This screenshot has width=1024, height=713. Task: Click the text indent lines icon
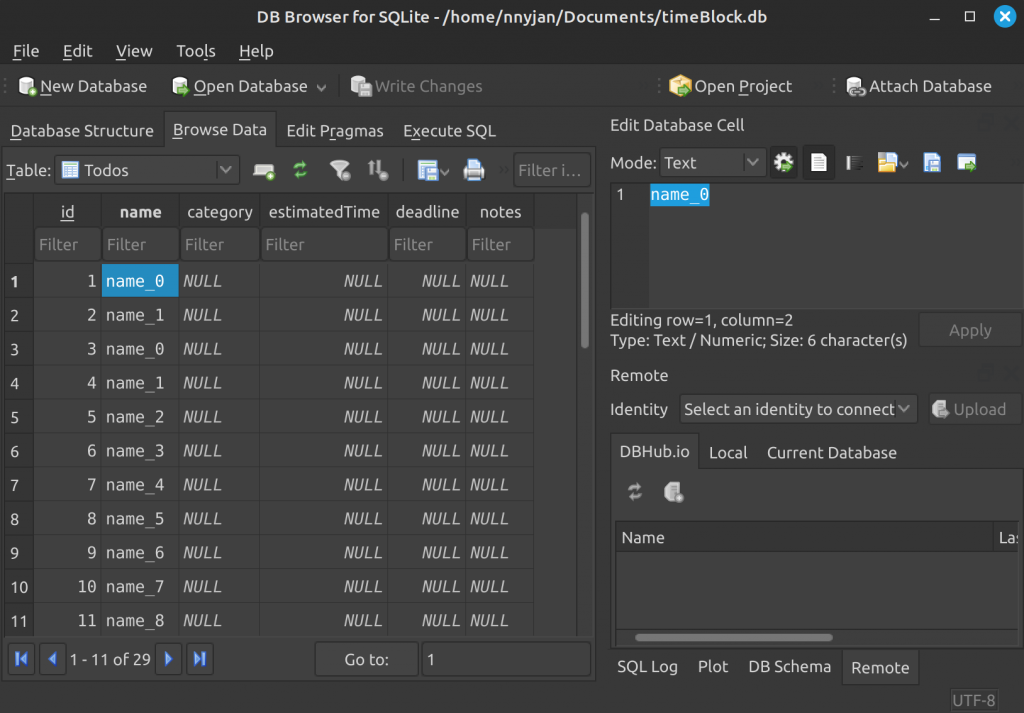pyautogui.click(x=854, y=163)
